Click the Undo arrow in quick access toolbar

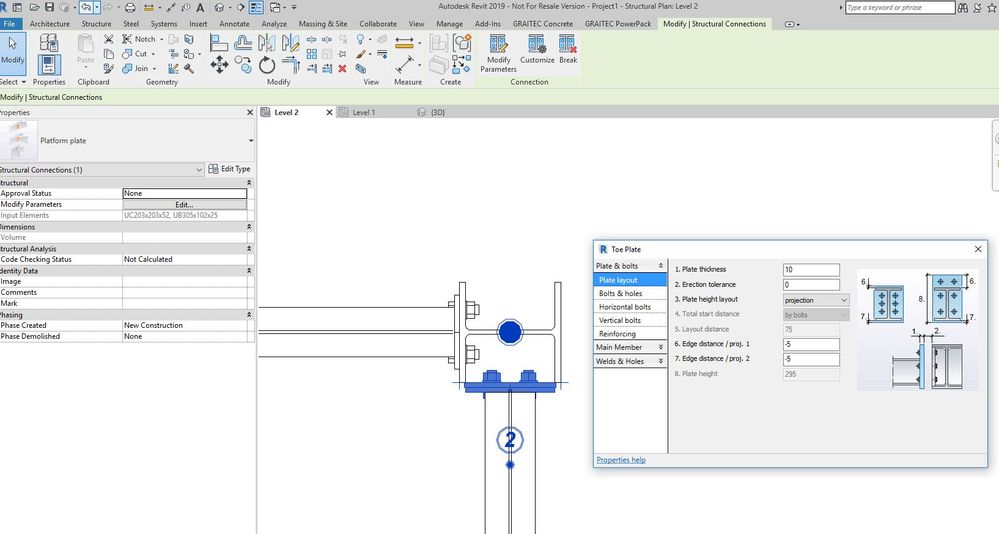[x=85, y=8]
